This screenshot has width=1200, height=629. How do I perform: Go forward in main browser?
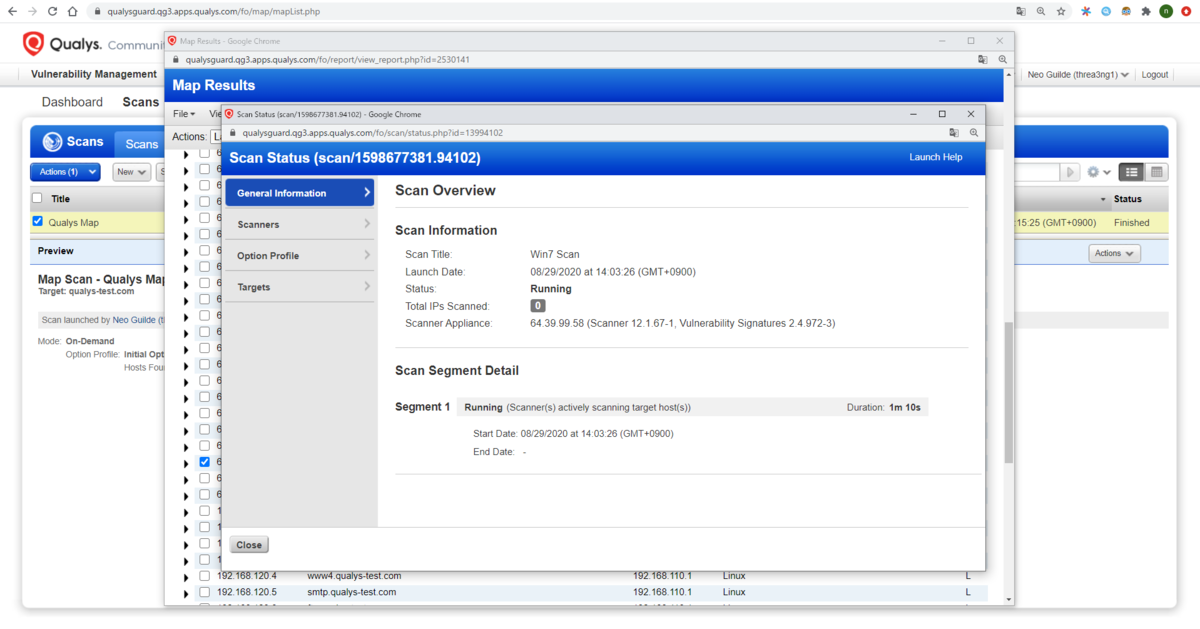pos(32,12)
